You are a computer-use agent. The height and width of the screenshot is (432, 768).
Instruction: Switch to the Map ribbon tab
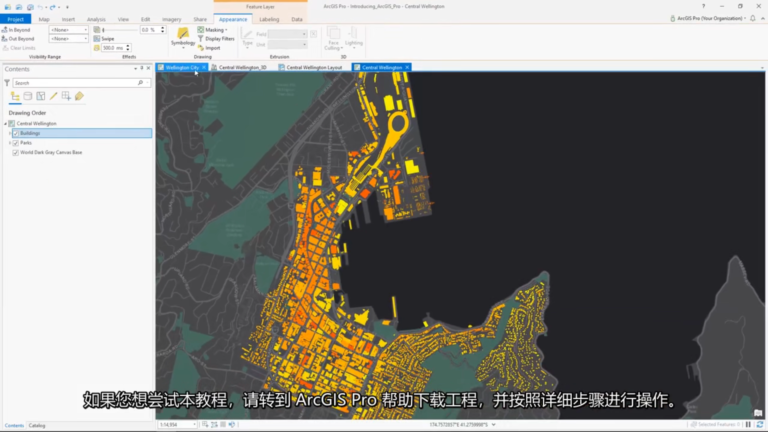(x=44, y=19)
